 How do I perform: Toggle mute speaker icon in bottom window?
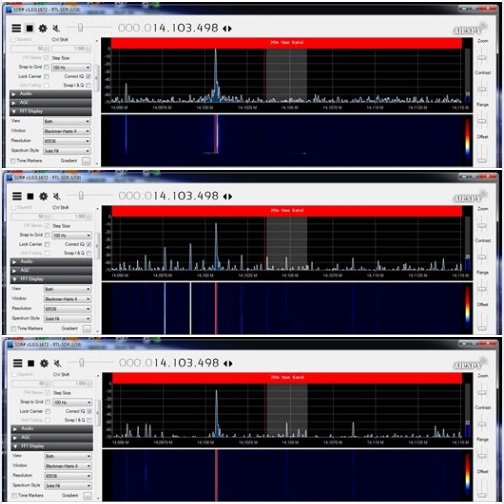58,363
